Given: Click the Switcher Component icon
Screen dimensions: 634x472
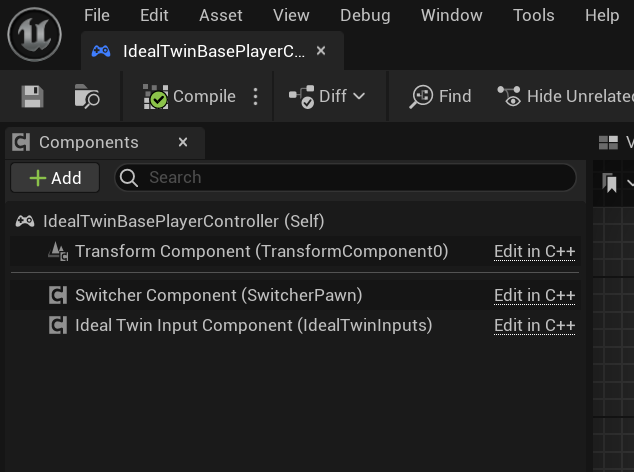Looking at the screenshot, I should (58, 295).
